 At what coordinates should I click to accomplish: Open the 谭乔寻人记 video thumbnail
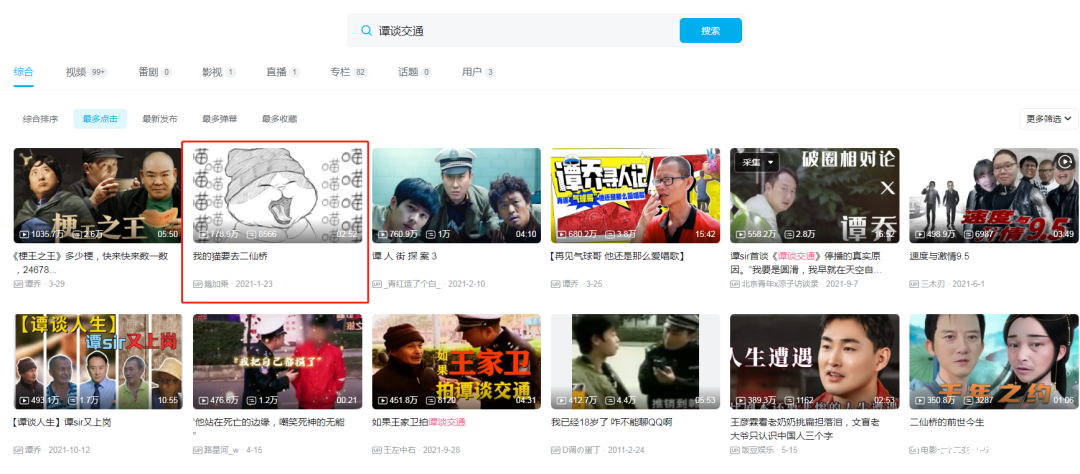point(636,196)
